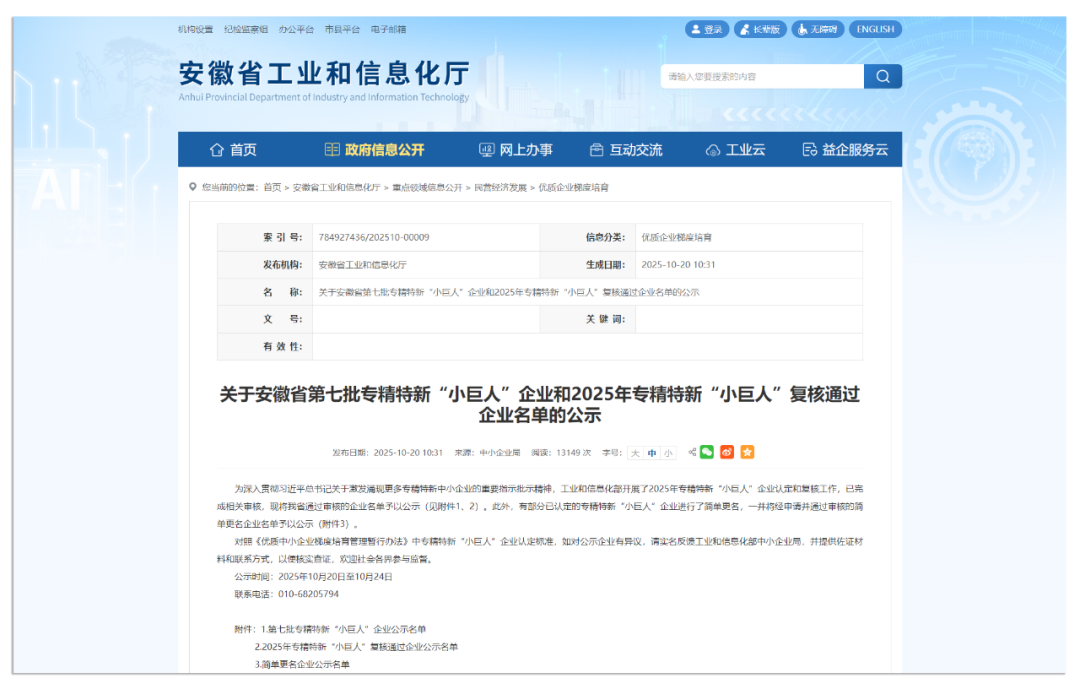Click the orange favorite star icon
1080x689 pixels.
[x=747, y=452]
